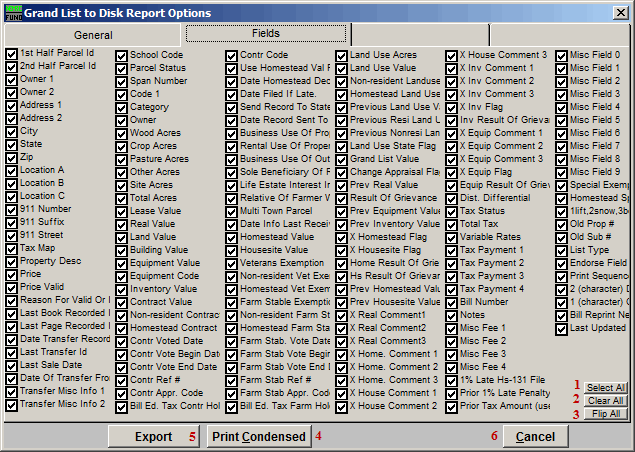Toggle the Bill Number checkbox
The image size is (635, 452).
(x=451, y=301)
